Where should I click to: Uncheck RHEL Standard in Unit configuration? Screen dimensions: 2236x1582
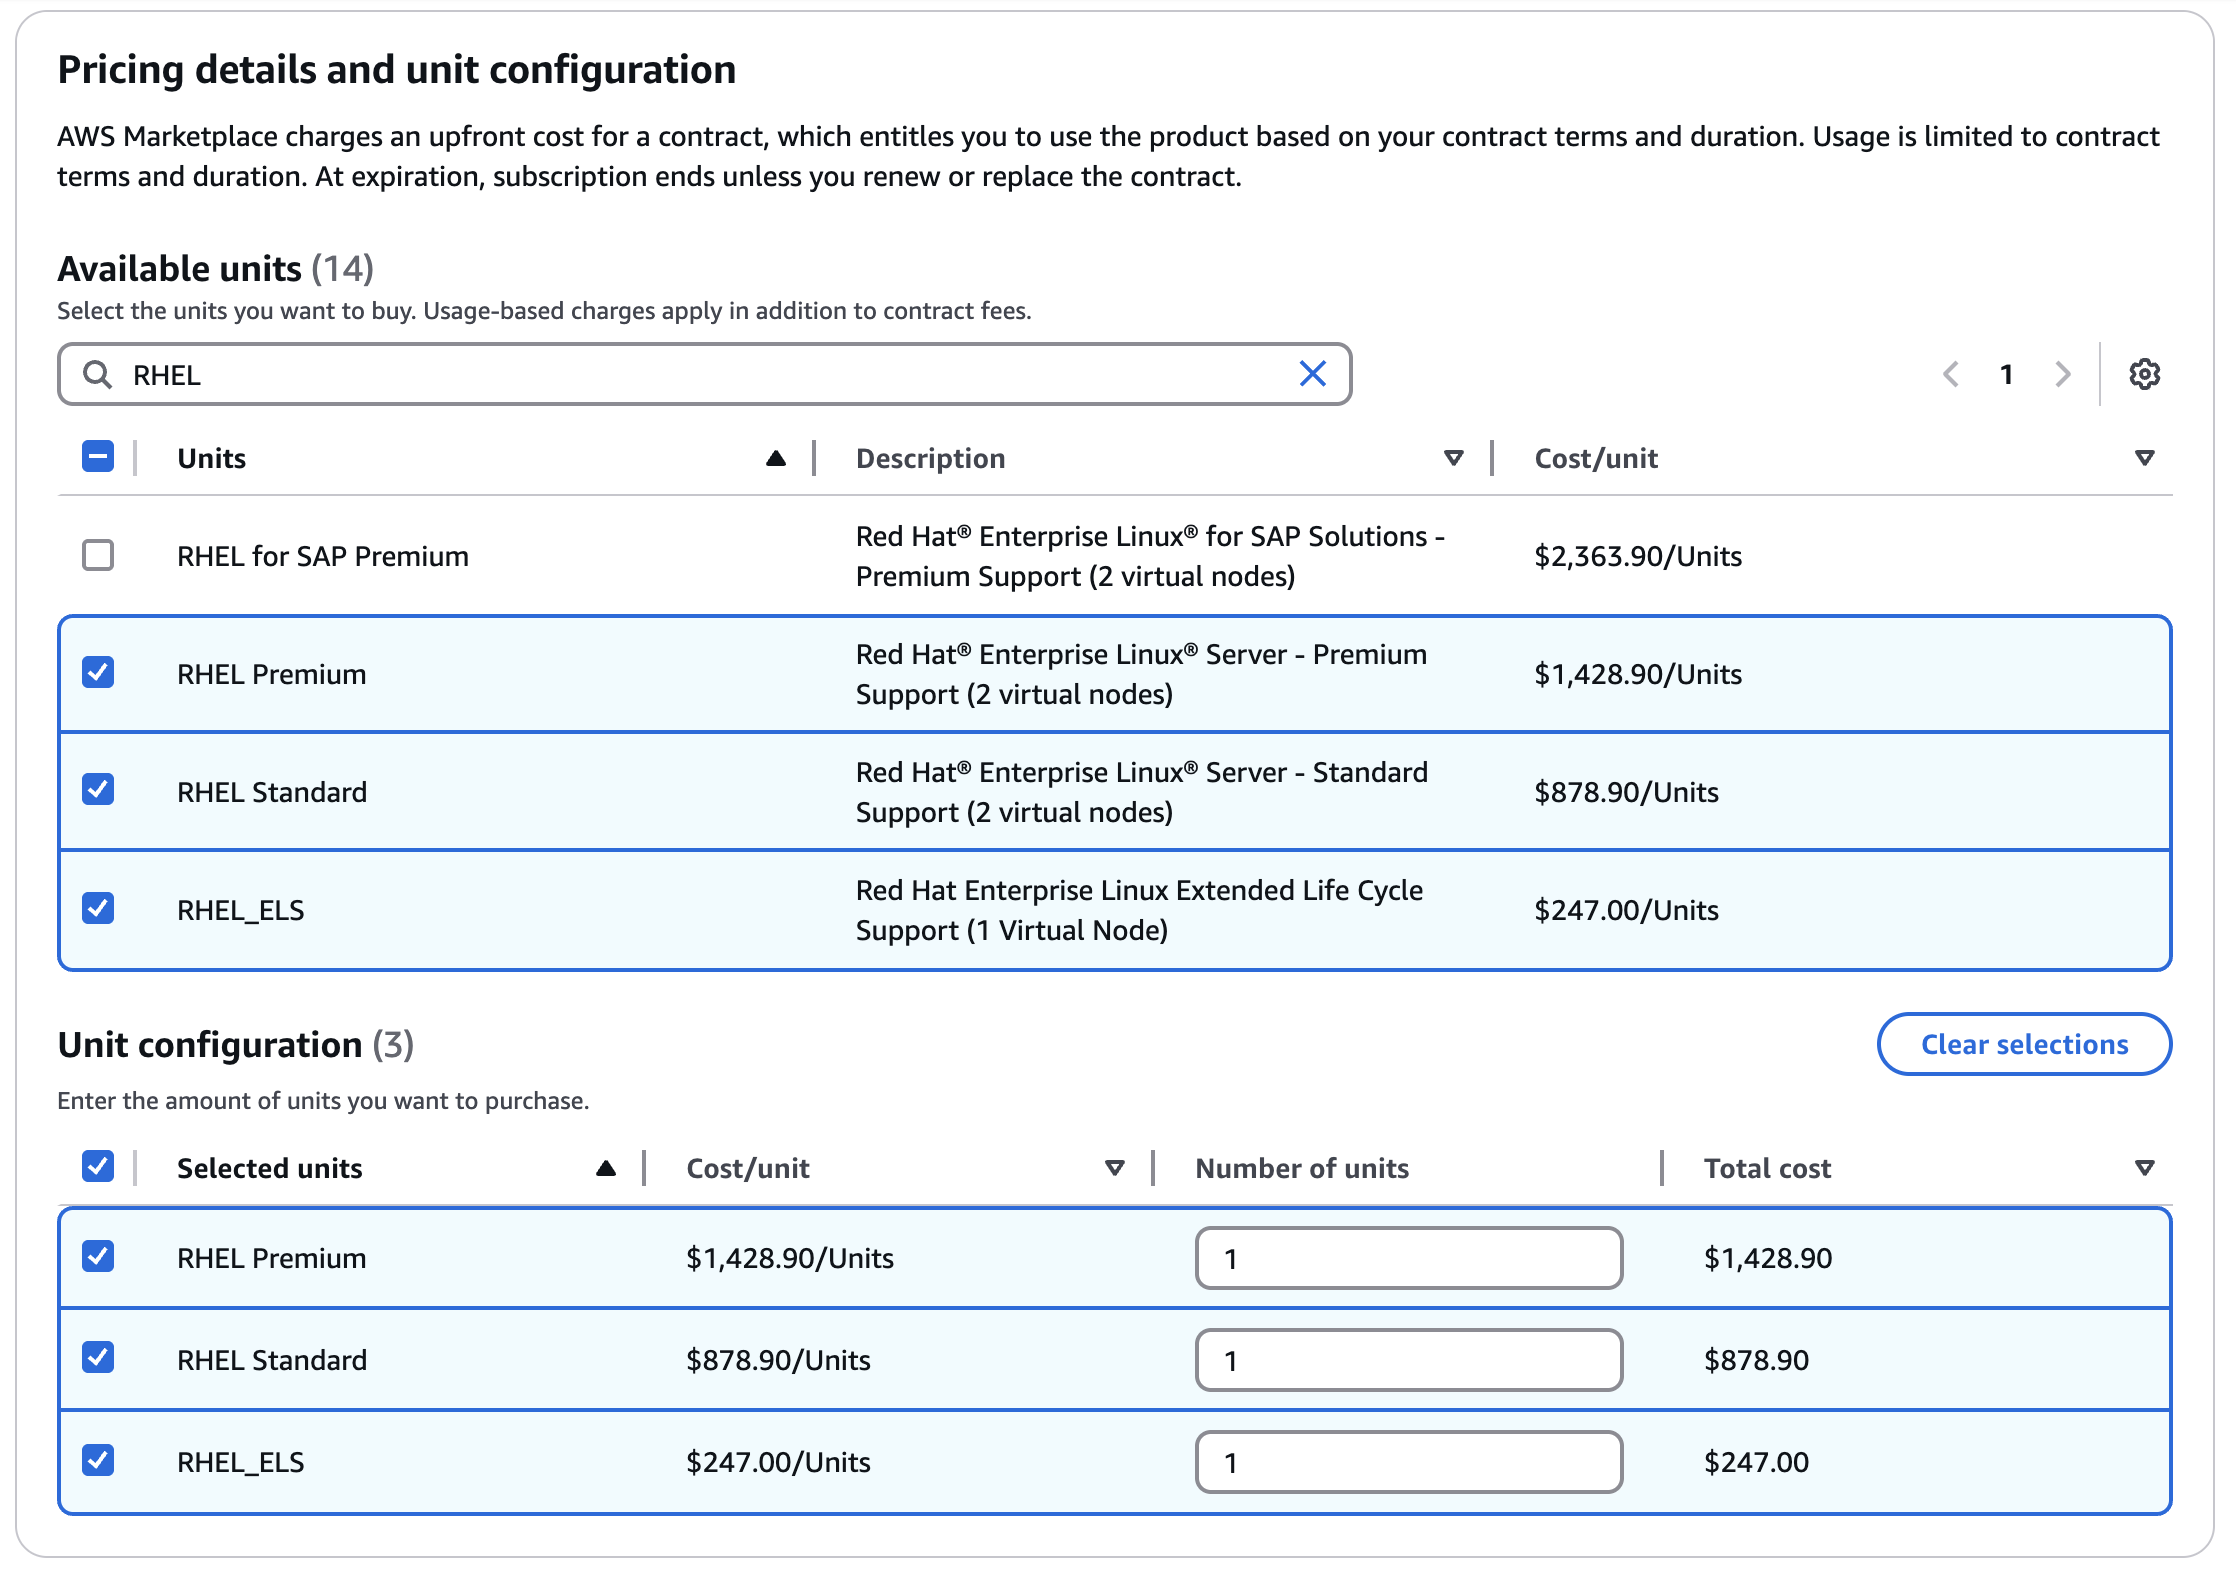[98, 1358]
